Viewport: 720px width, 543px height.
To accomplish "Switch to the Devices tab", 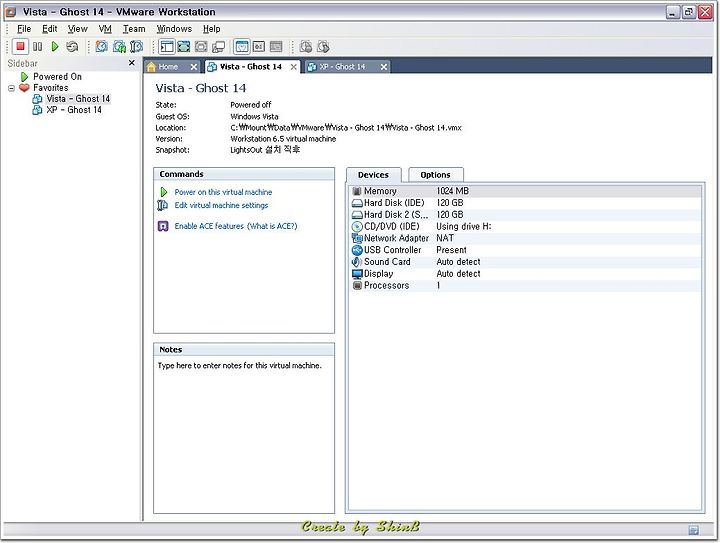I will (x=373, y=175).
